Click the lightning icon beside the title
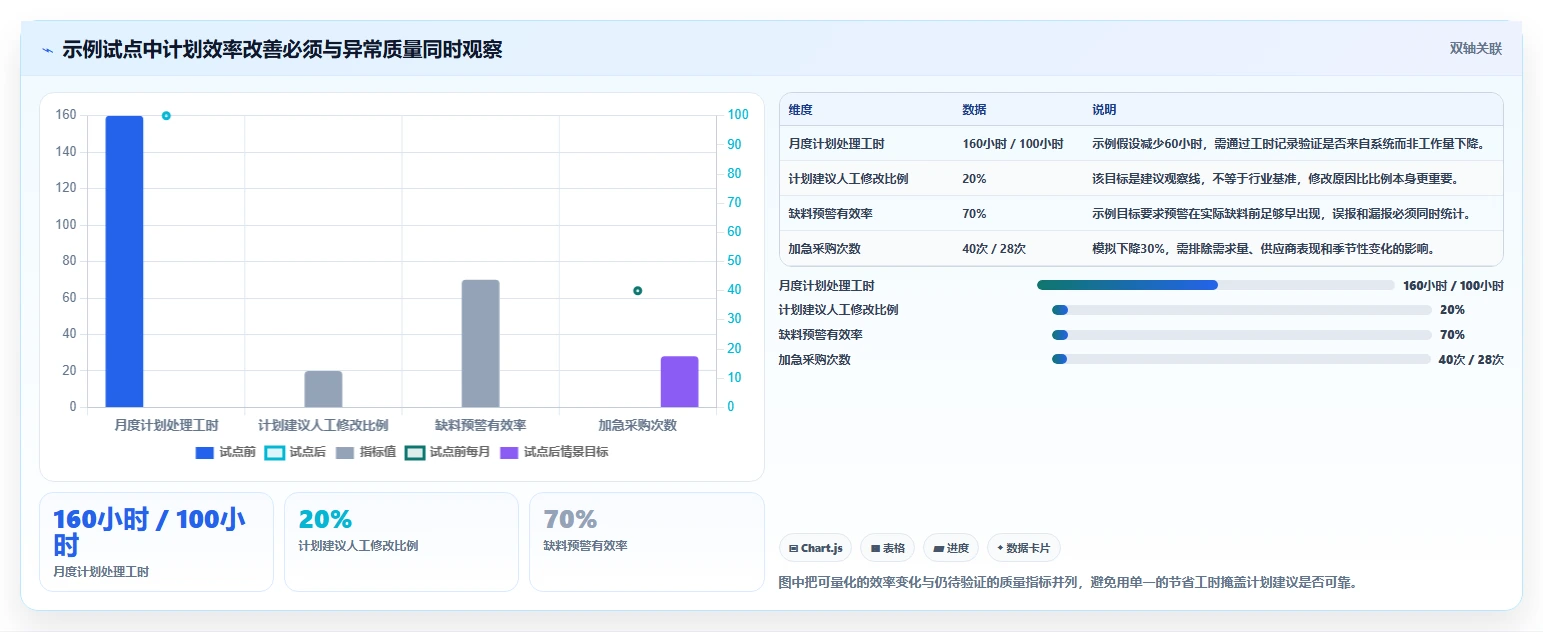Screen dimensions: 1543x632 point(47,50)
